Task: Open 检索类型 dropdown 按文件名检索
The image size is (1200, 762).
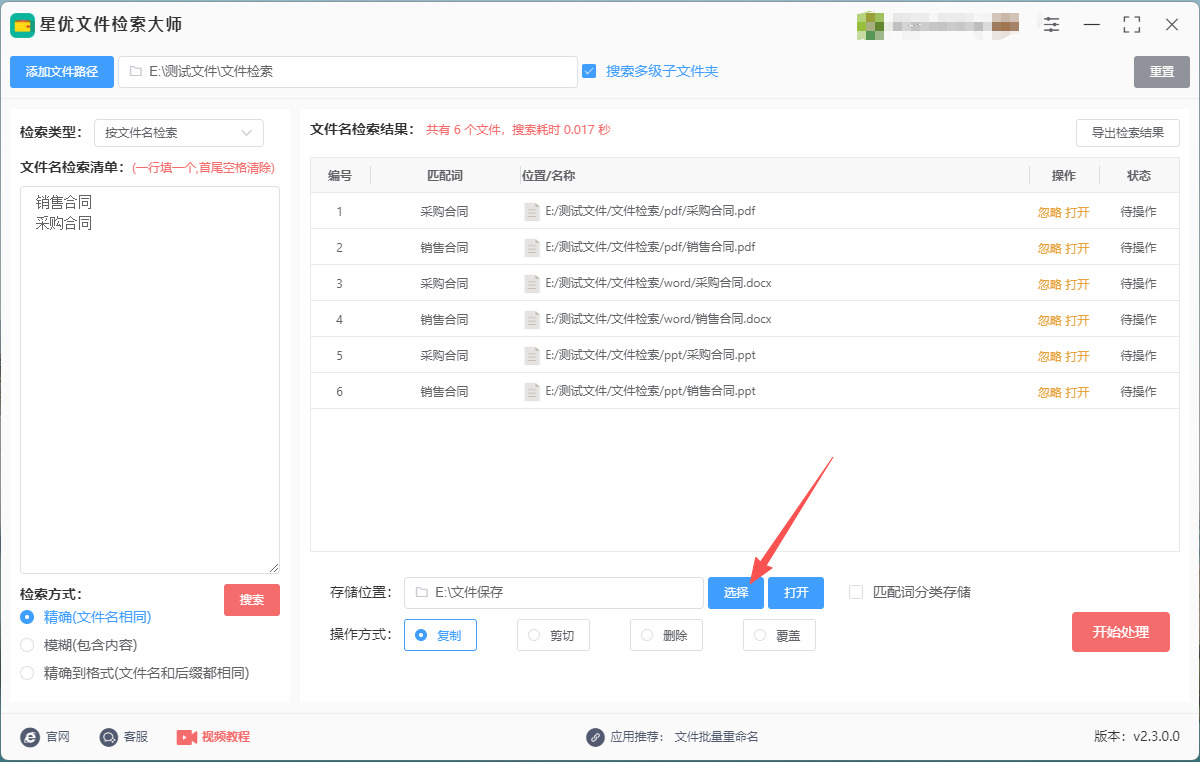Action: (179, 133)
